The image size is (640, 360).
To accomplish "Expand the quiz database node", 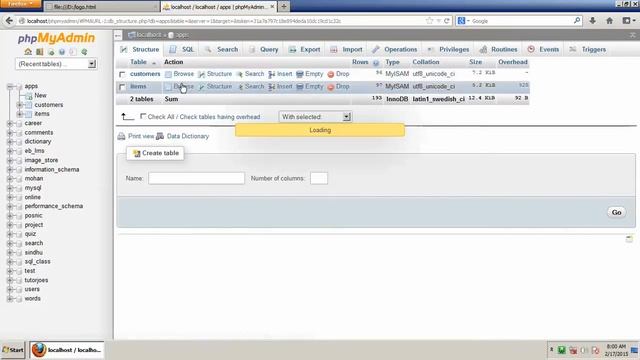I will (10, 234).
